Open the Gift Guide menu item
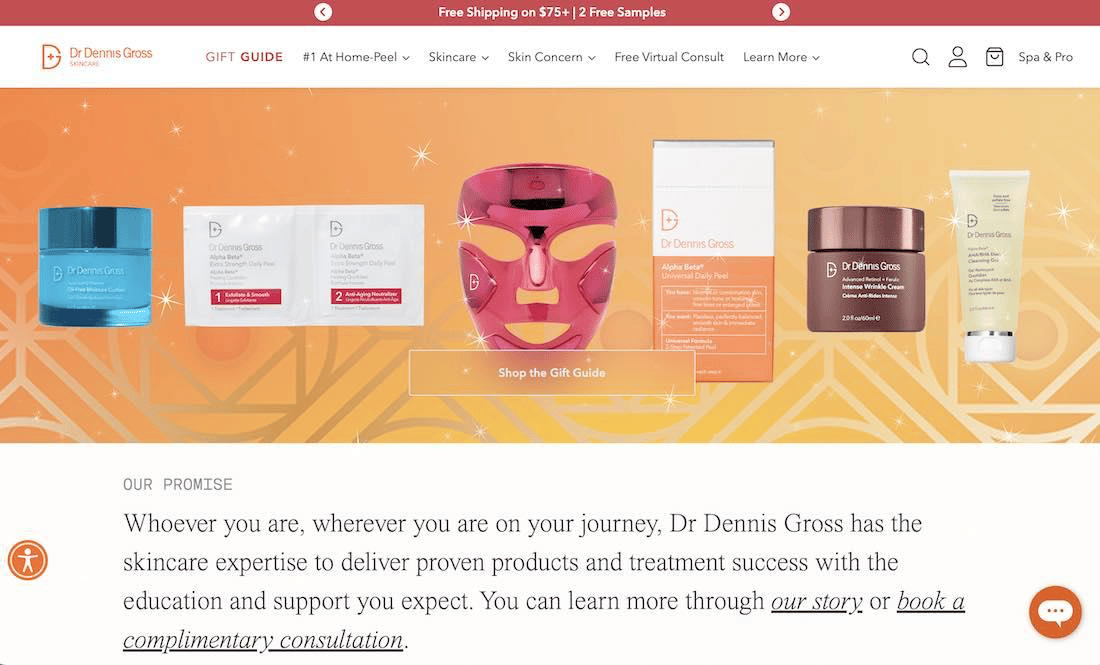The width and height of the screenshot is (1100, 665). (x=244, y=57)
